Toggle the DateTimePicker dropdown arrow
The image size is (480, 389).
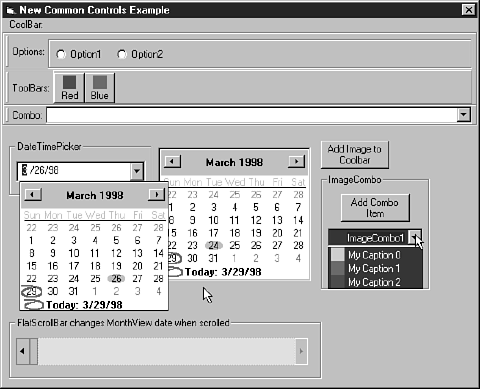coord(137,171)
